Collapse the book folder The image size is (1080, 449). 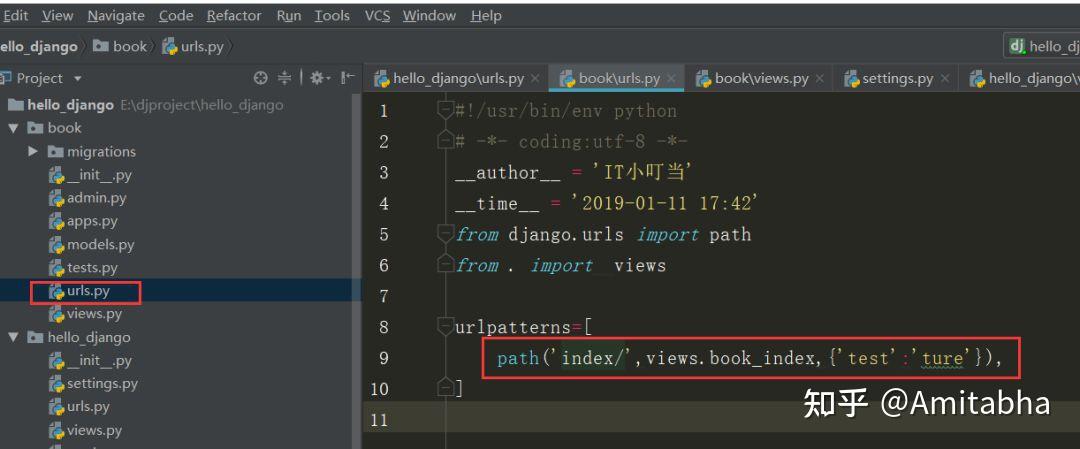(13, 128)
